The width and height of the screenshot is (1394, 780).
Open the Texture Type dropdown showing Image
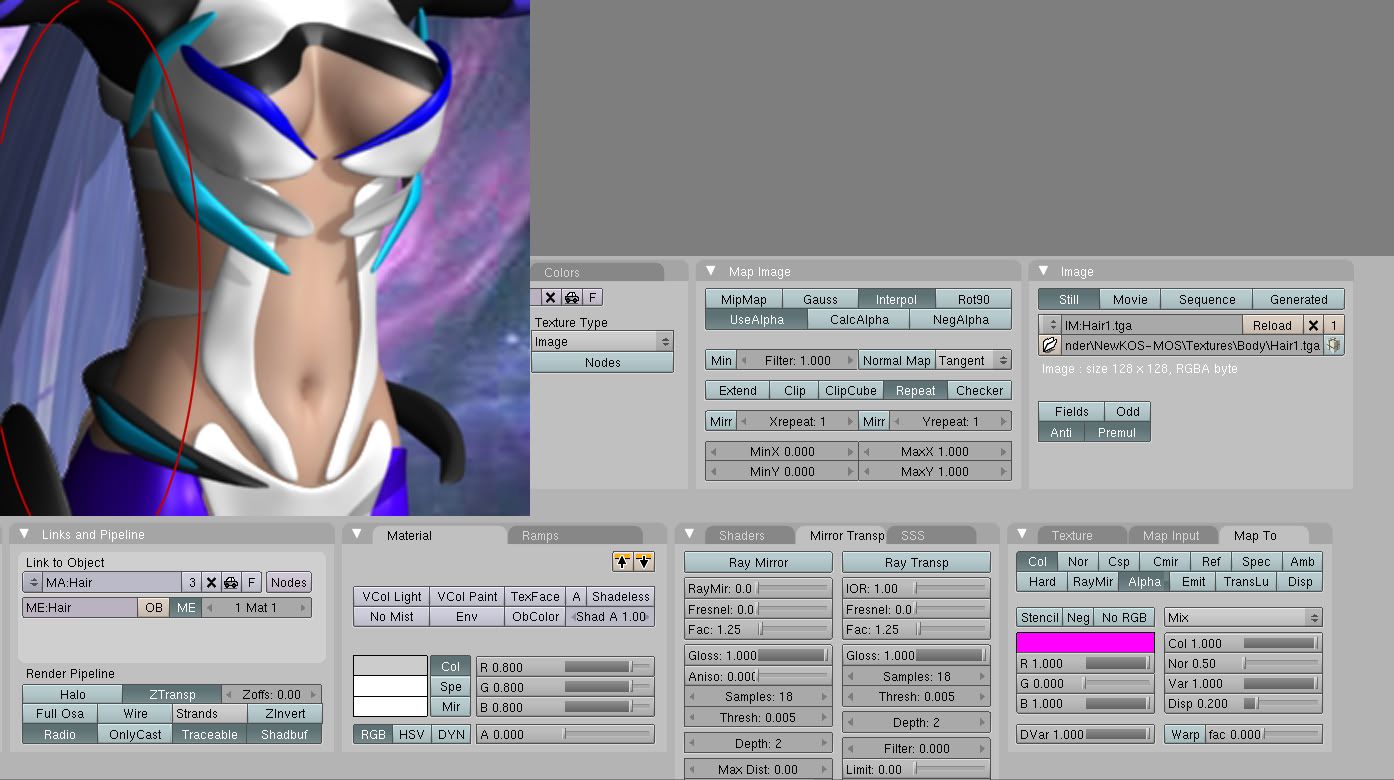tap(602, 340)
